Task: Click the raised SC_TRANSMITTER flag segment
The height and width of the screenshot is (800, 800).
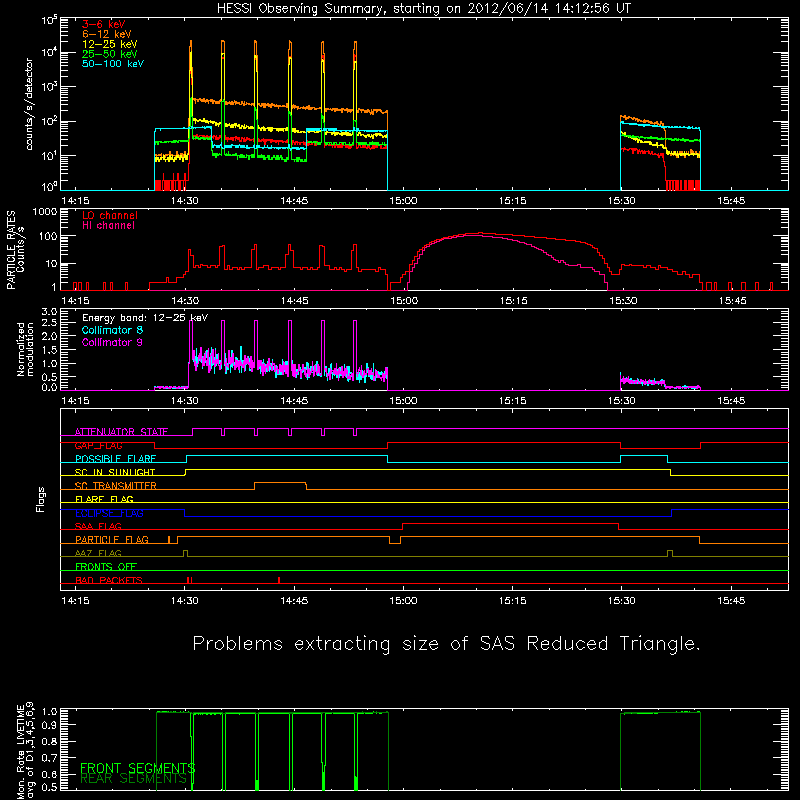Action: [280, 483]
